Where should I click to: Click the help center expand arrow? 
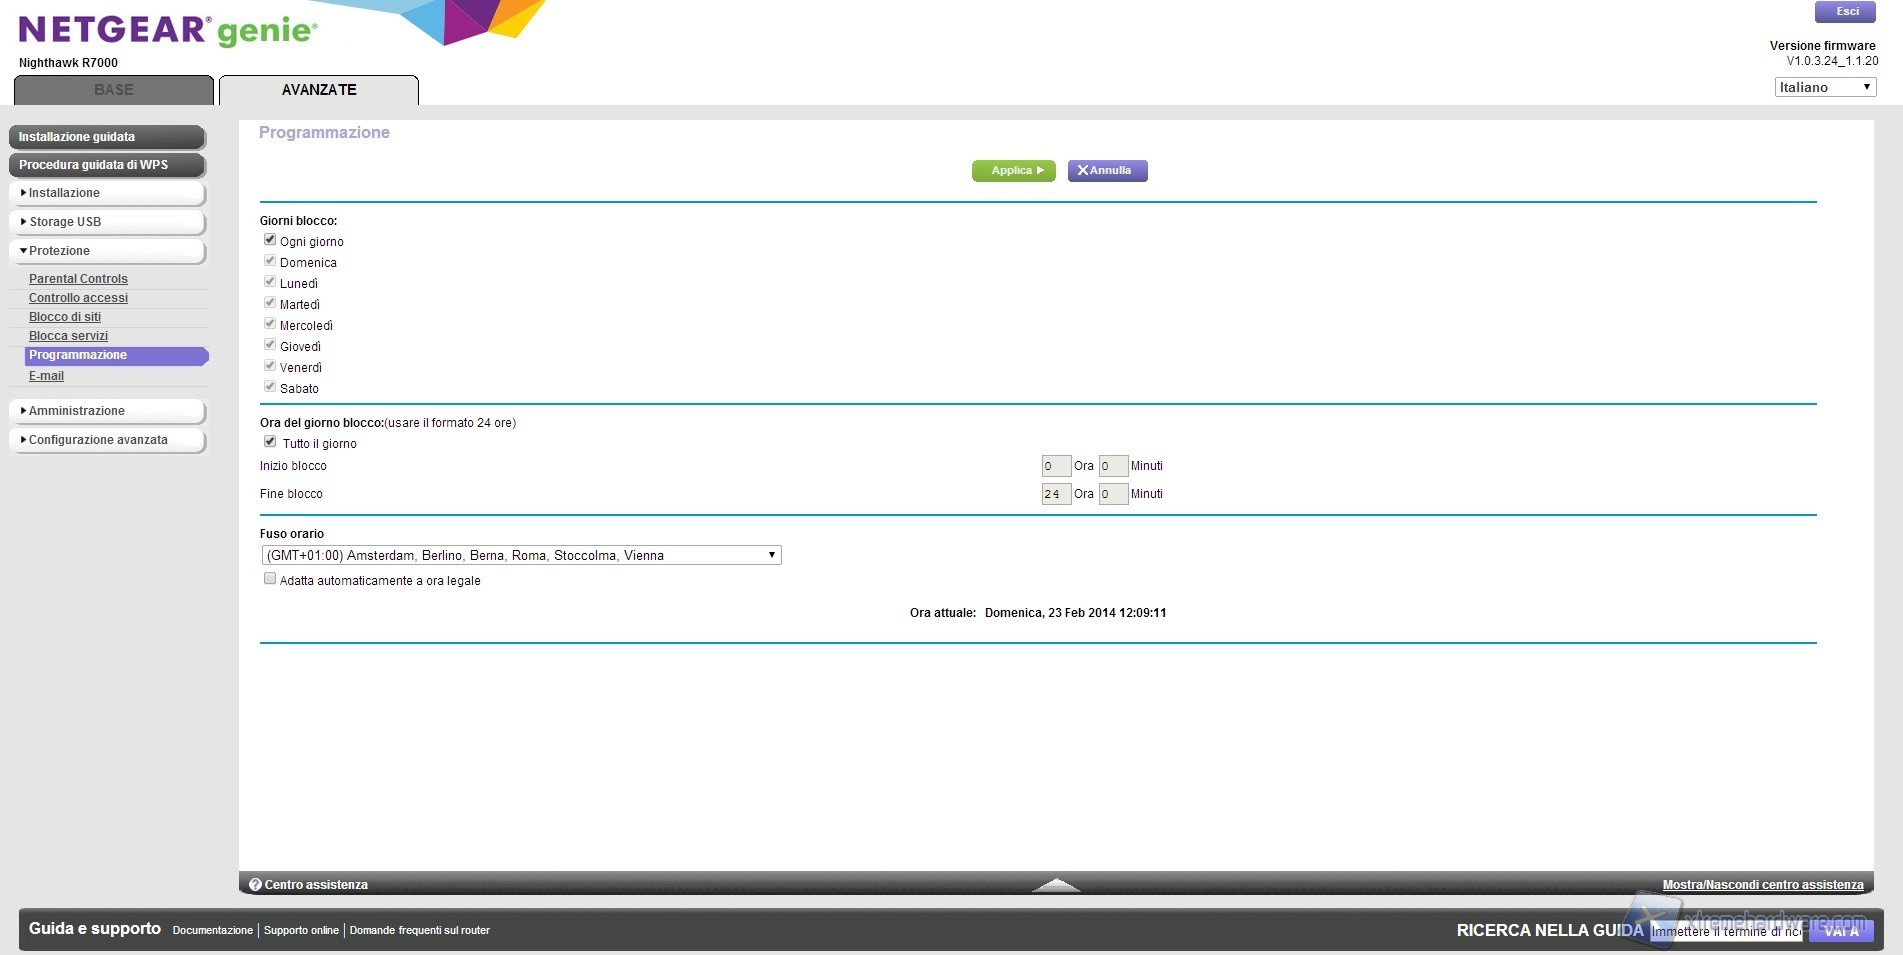pyautogui.click(x=1055, y=885)
